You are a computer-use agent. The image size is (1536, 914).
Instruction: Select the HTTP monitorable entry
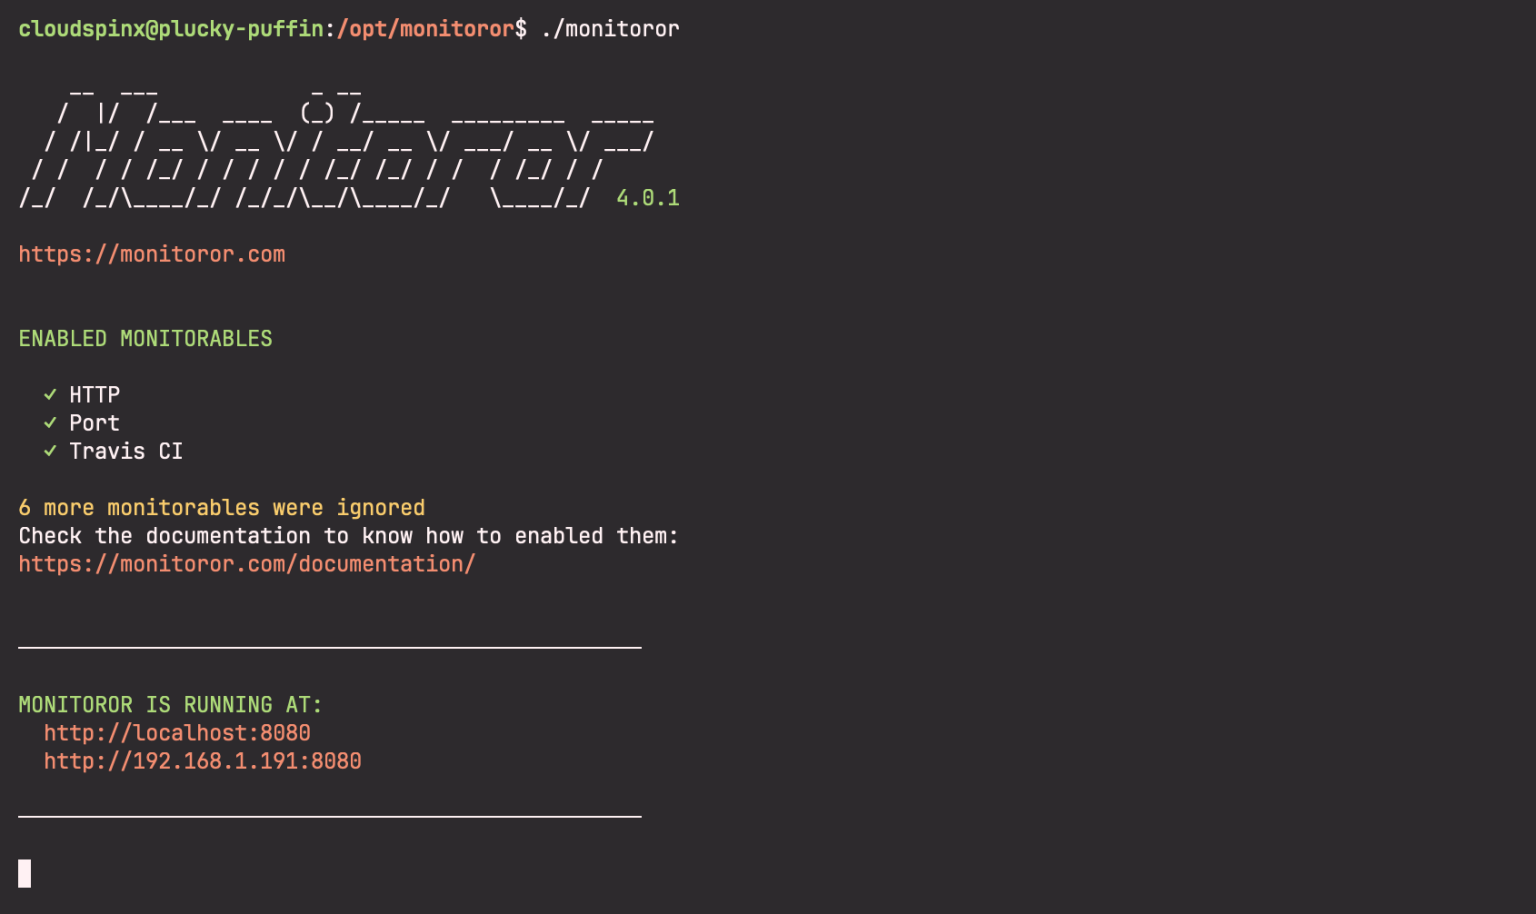(94, 394)
